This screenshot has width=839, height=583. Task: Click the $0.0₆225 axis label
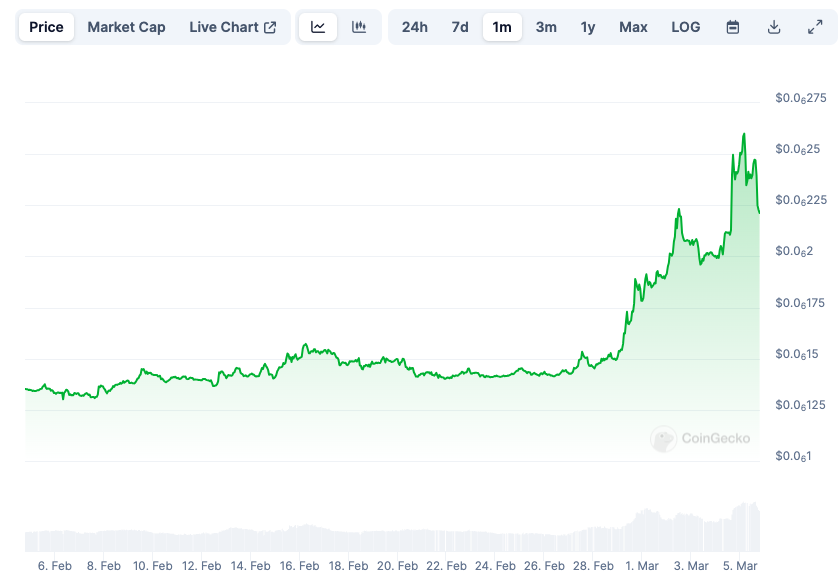tap(800, 200)
